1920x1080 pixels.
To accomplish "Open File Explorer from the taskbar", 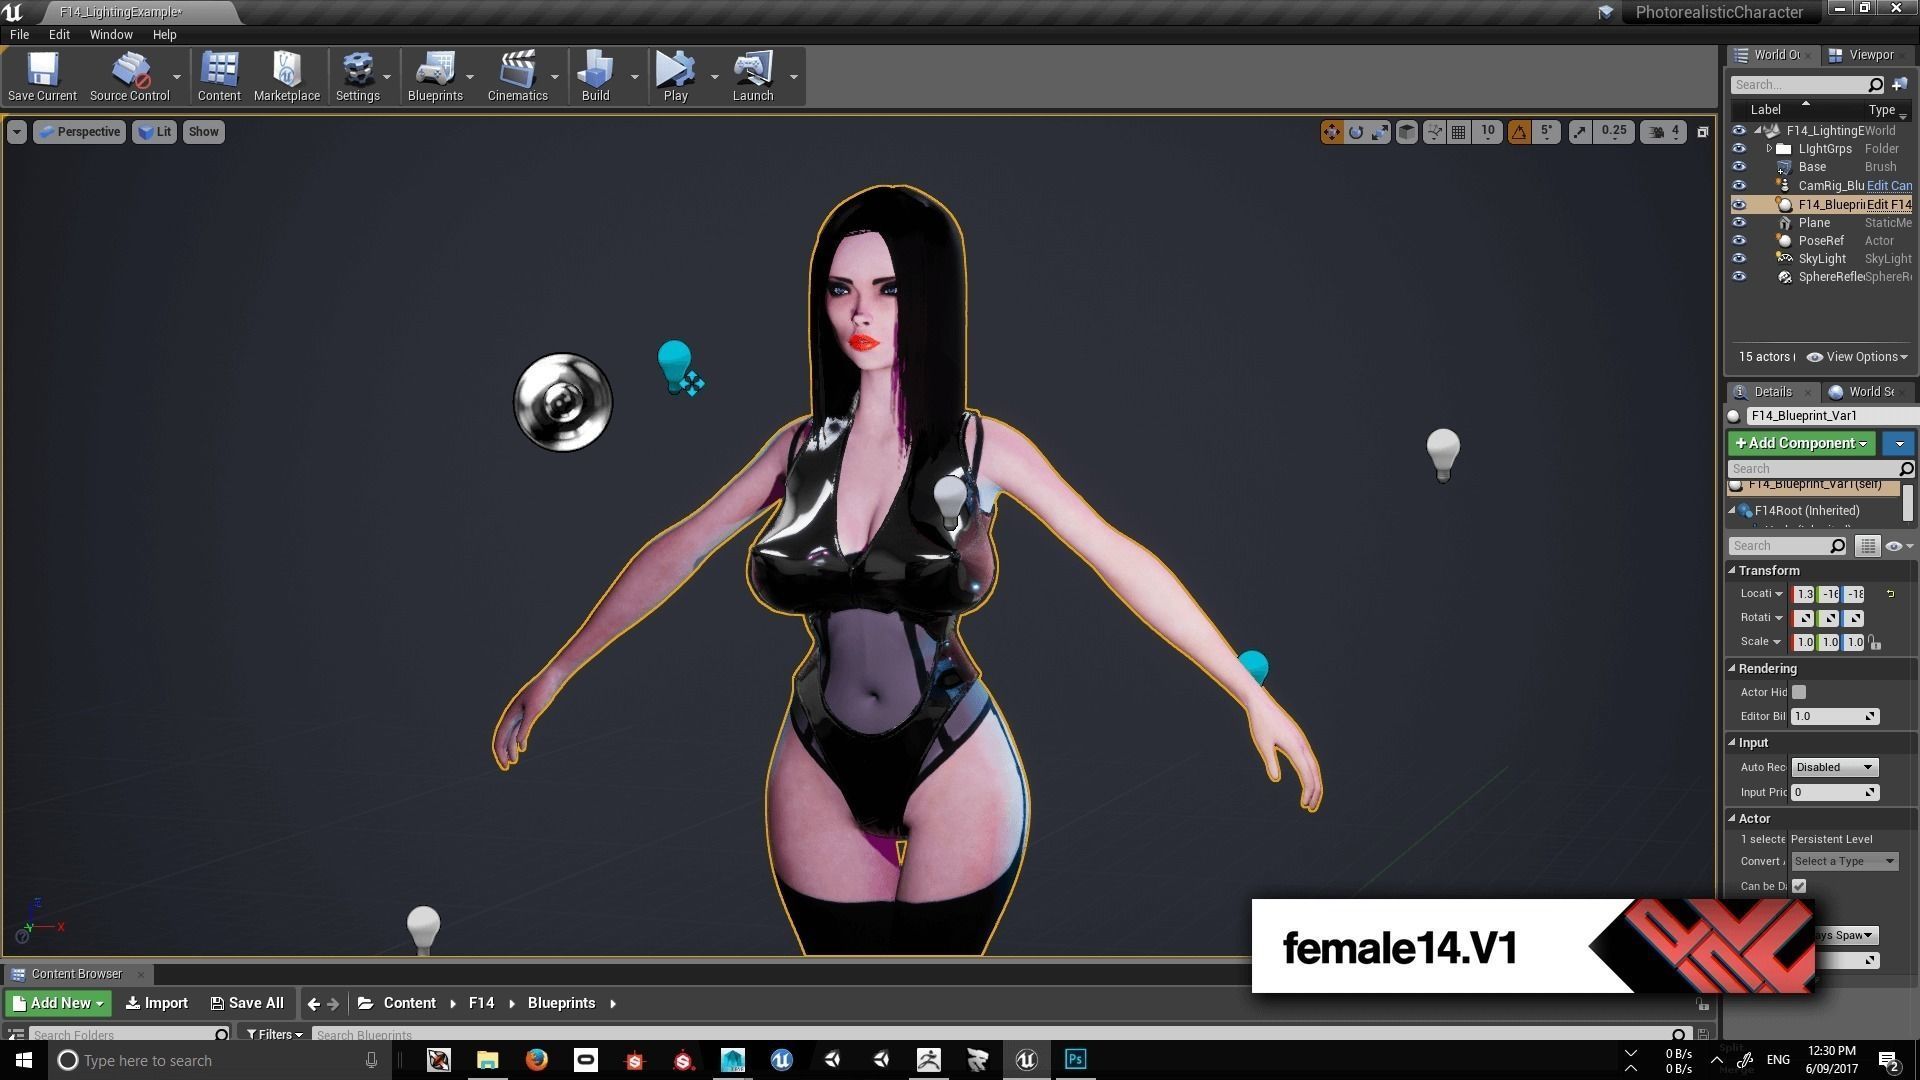I will (x=487, y=1060).
